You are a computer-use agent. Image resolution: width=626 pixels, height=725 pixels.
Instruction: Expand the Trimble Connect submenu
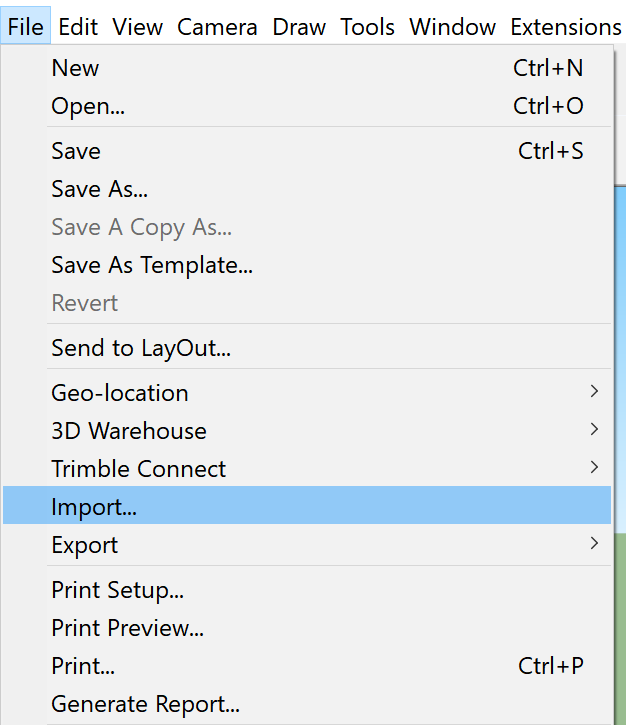pos(307,469)
